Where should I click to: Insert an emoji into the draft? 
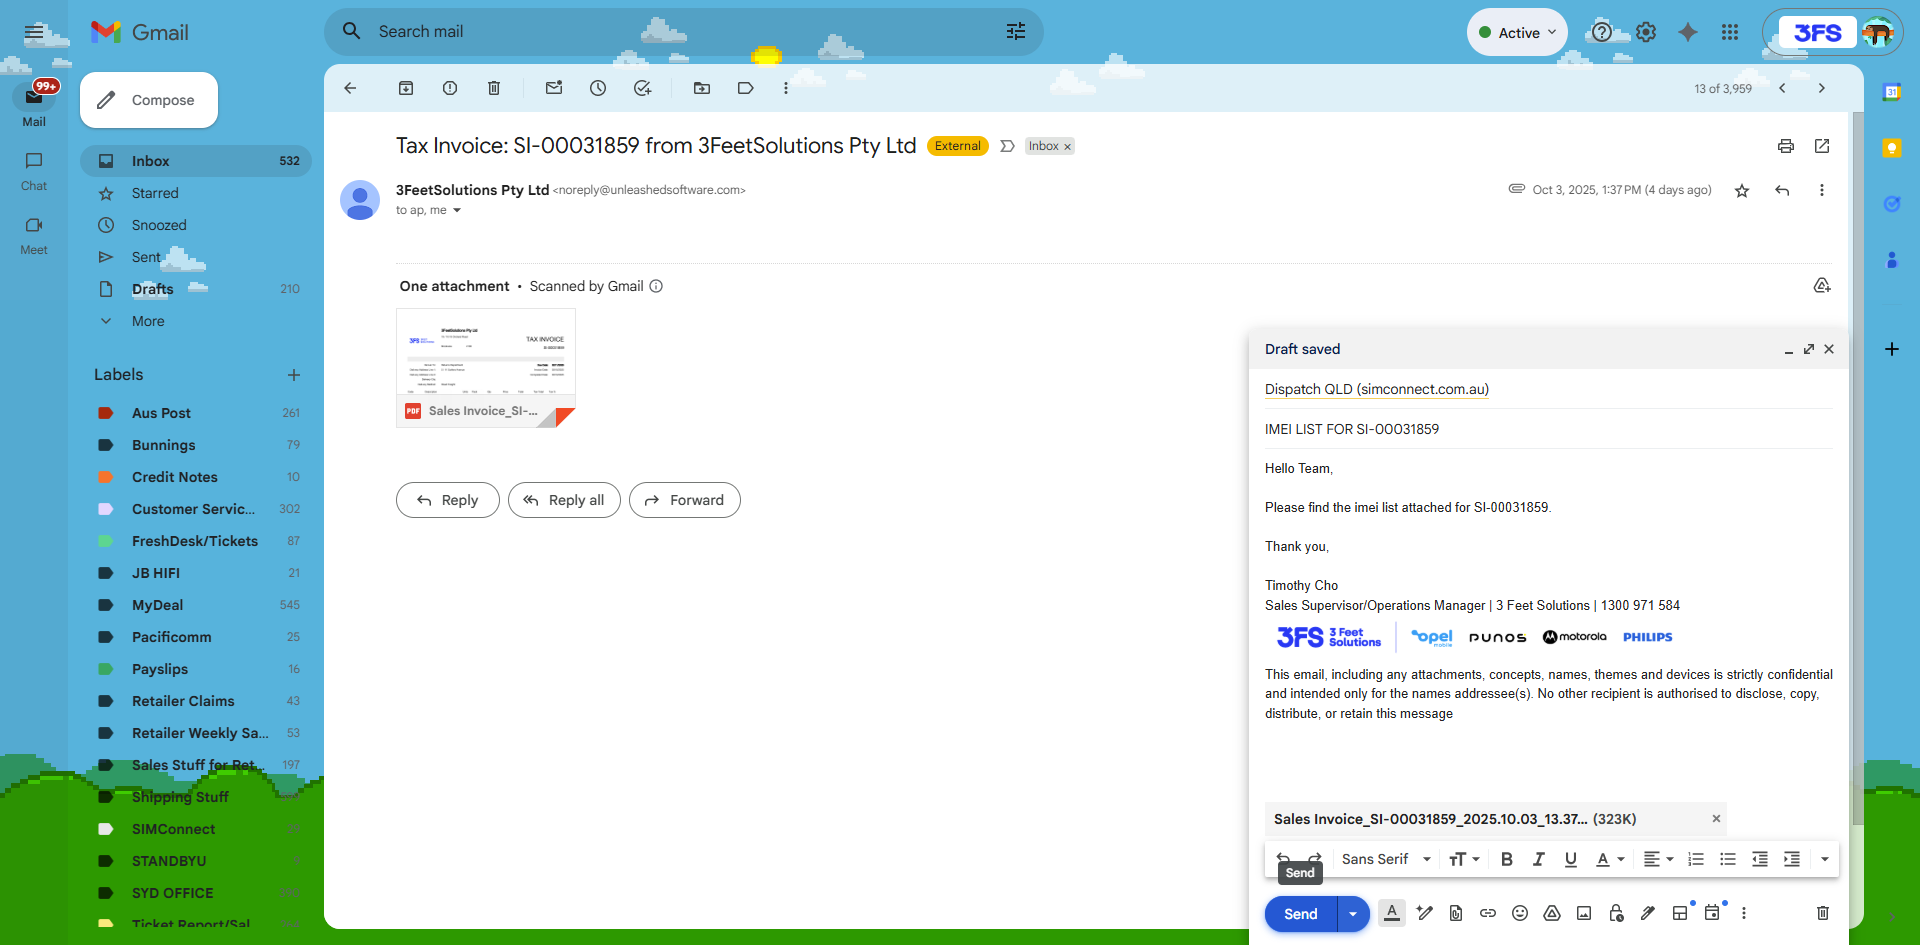(1520, 913)
